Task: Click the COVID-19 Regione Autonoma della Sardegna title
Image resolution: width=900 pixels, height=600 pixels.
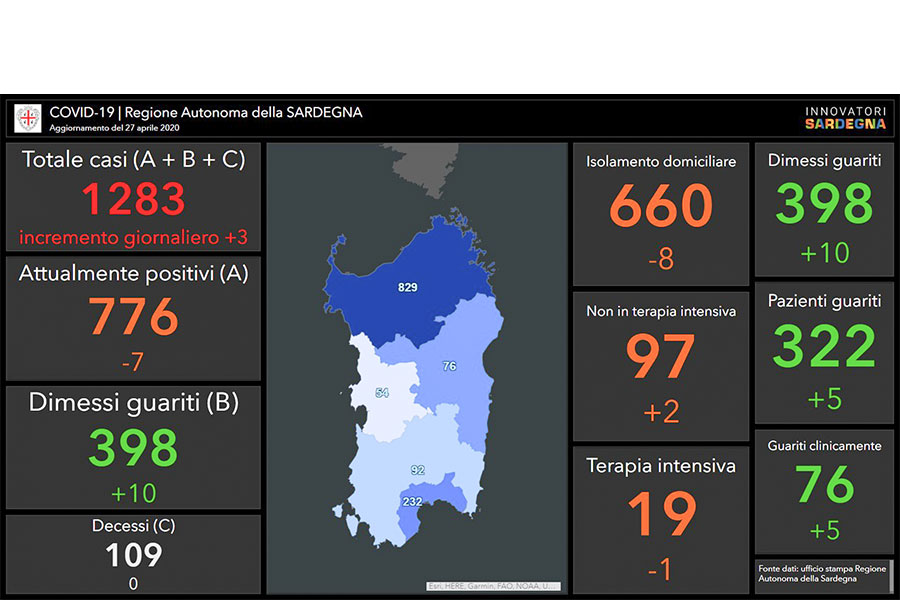Action: pos(205,113)
